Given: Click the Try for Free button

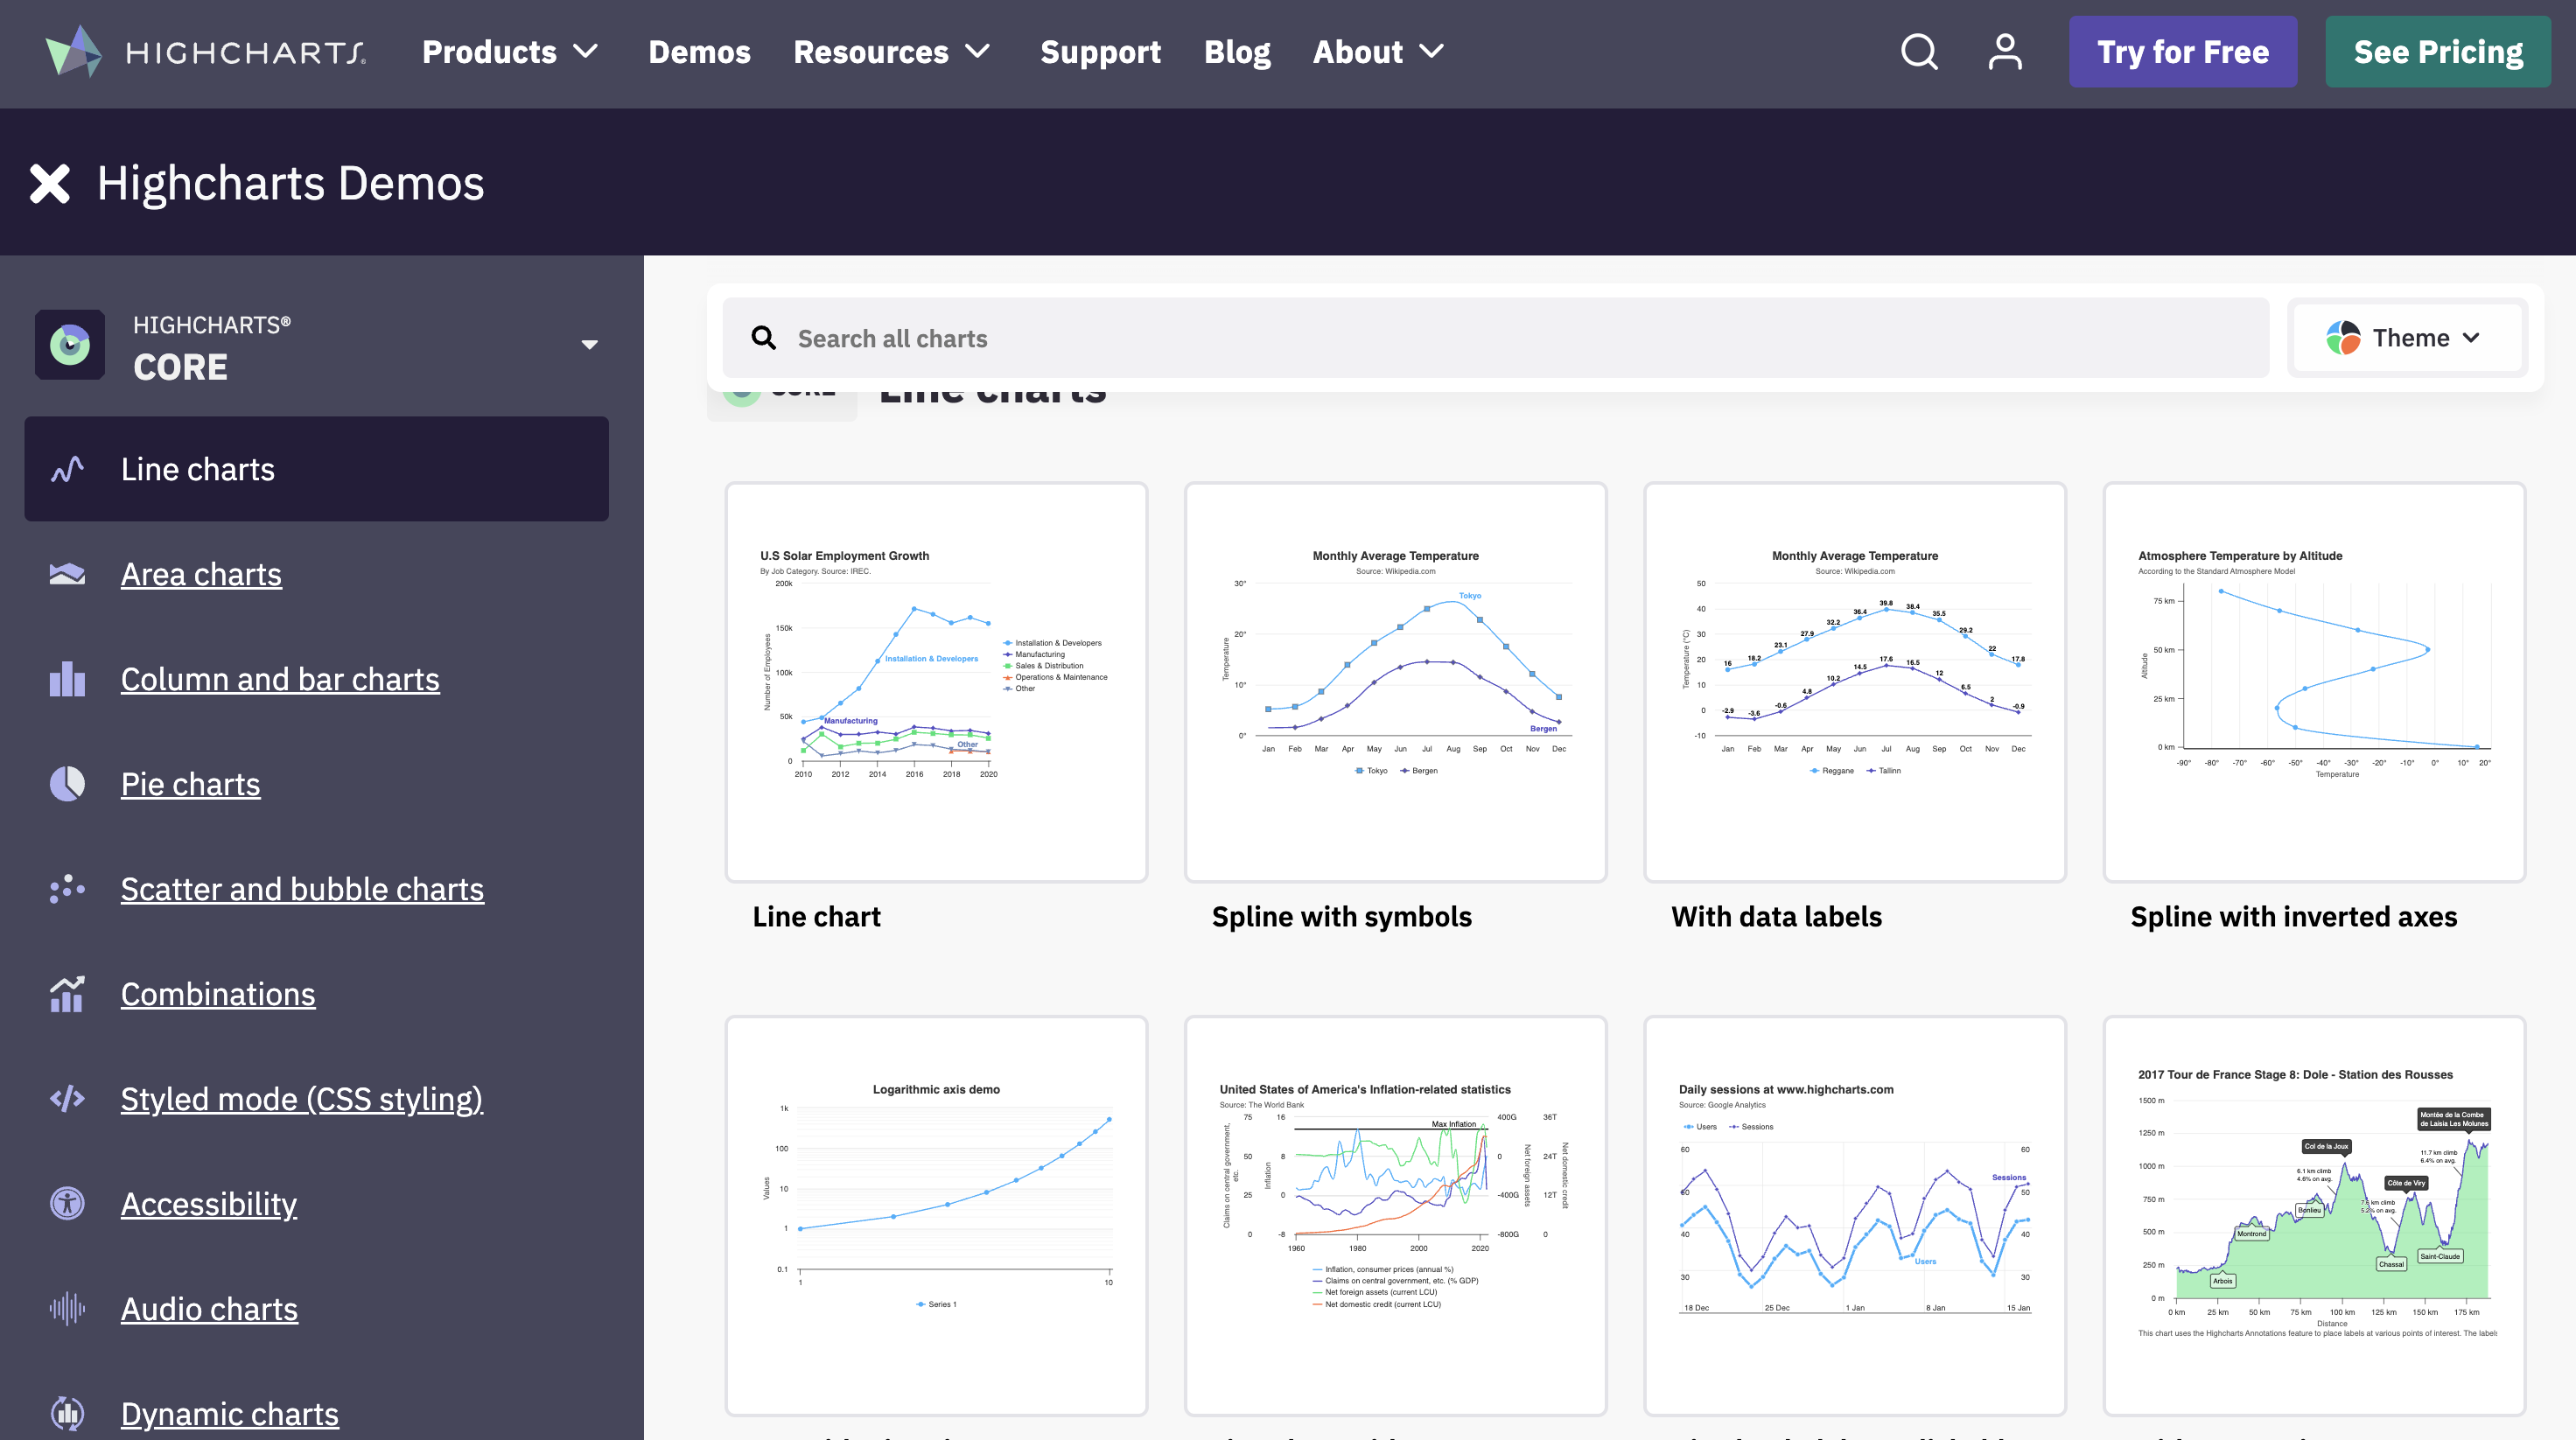Looking at the screenshot, I should 2183,51.
